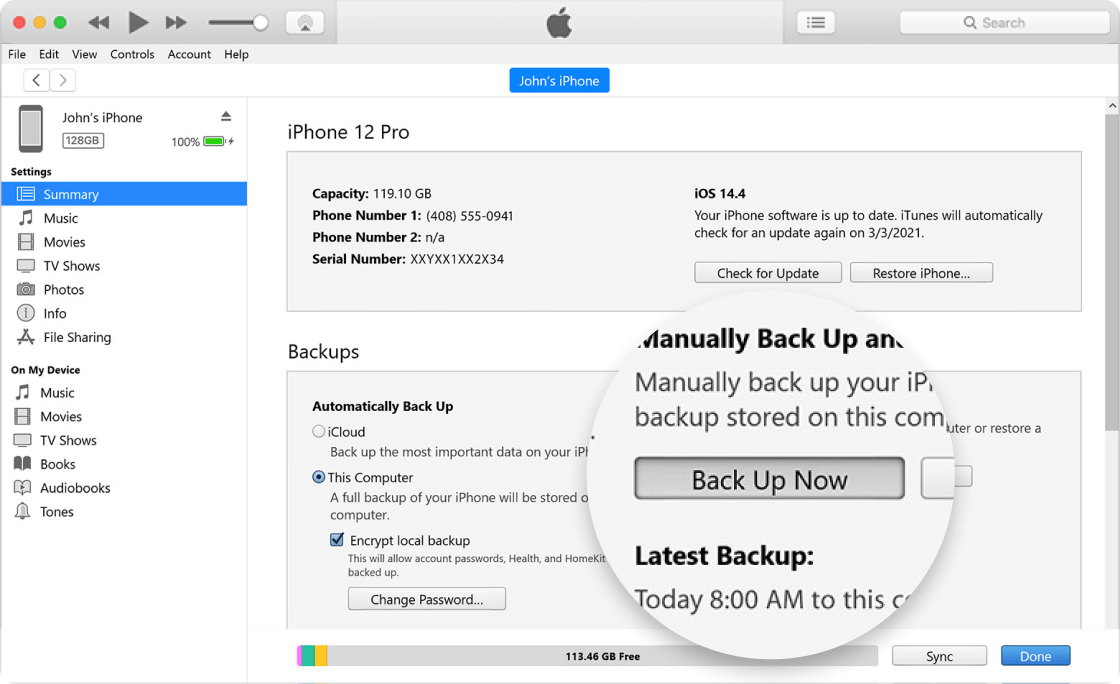Viewport: 1120px width, 684px height.
Task: Click the AirPlay icon in the toolbar
Action: click(x=304, y=22)
